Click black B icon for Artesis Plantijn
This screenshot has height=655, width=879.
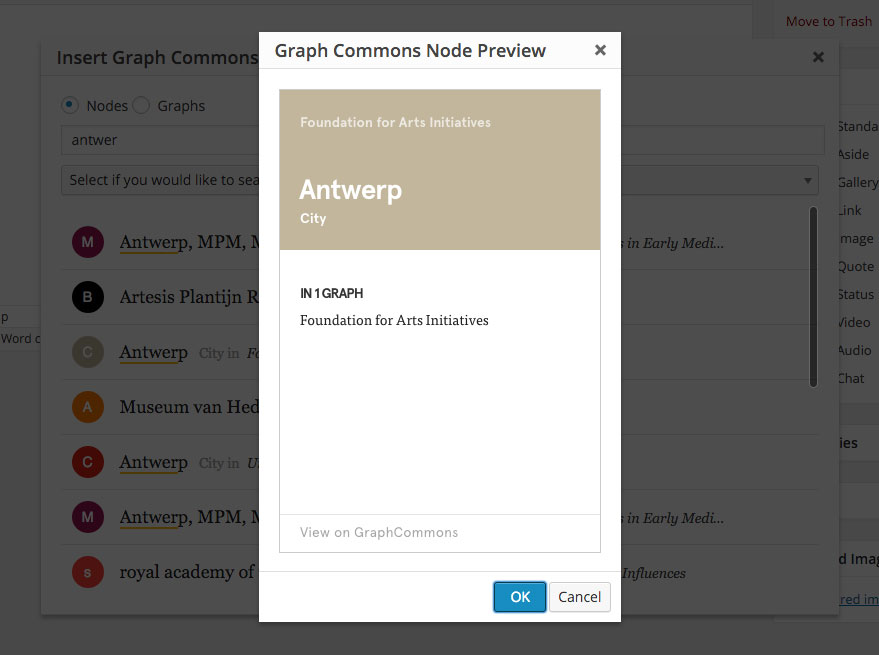coord(87,297)
